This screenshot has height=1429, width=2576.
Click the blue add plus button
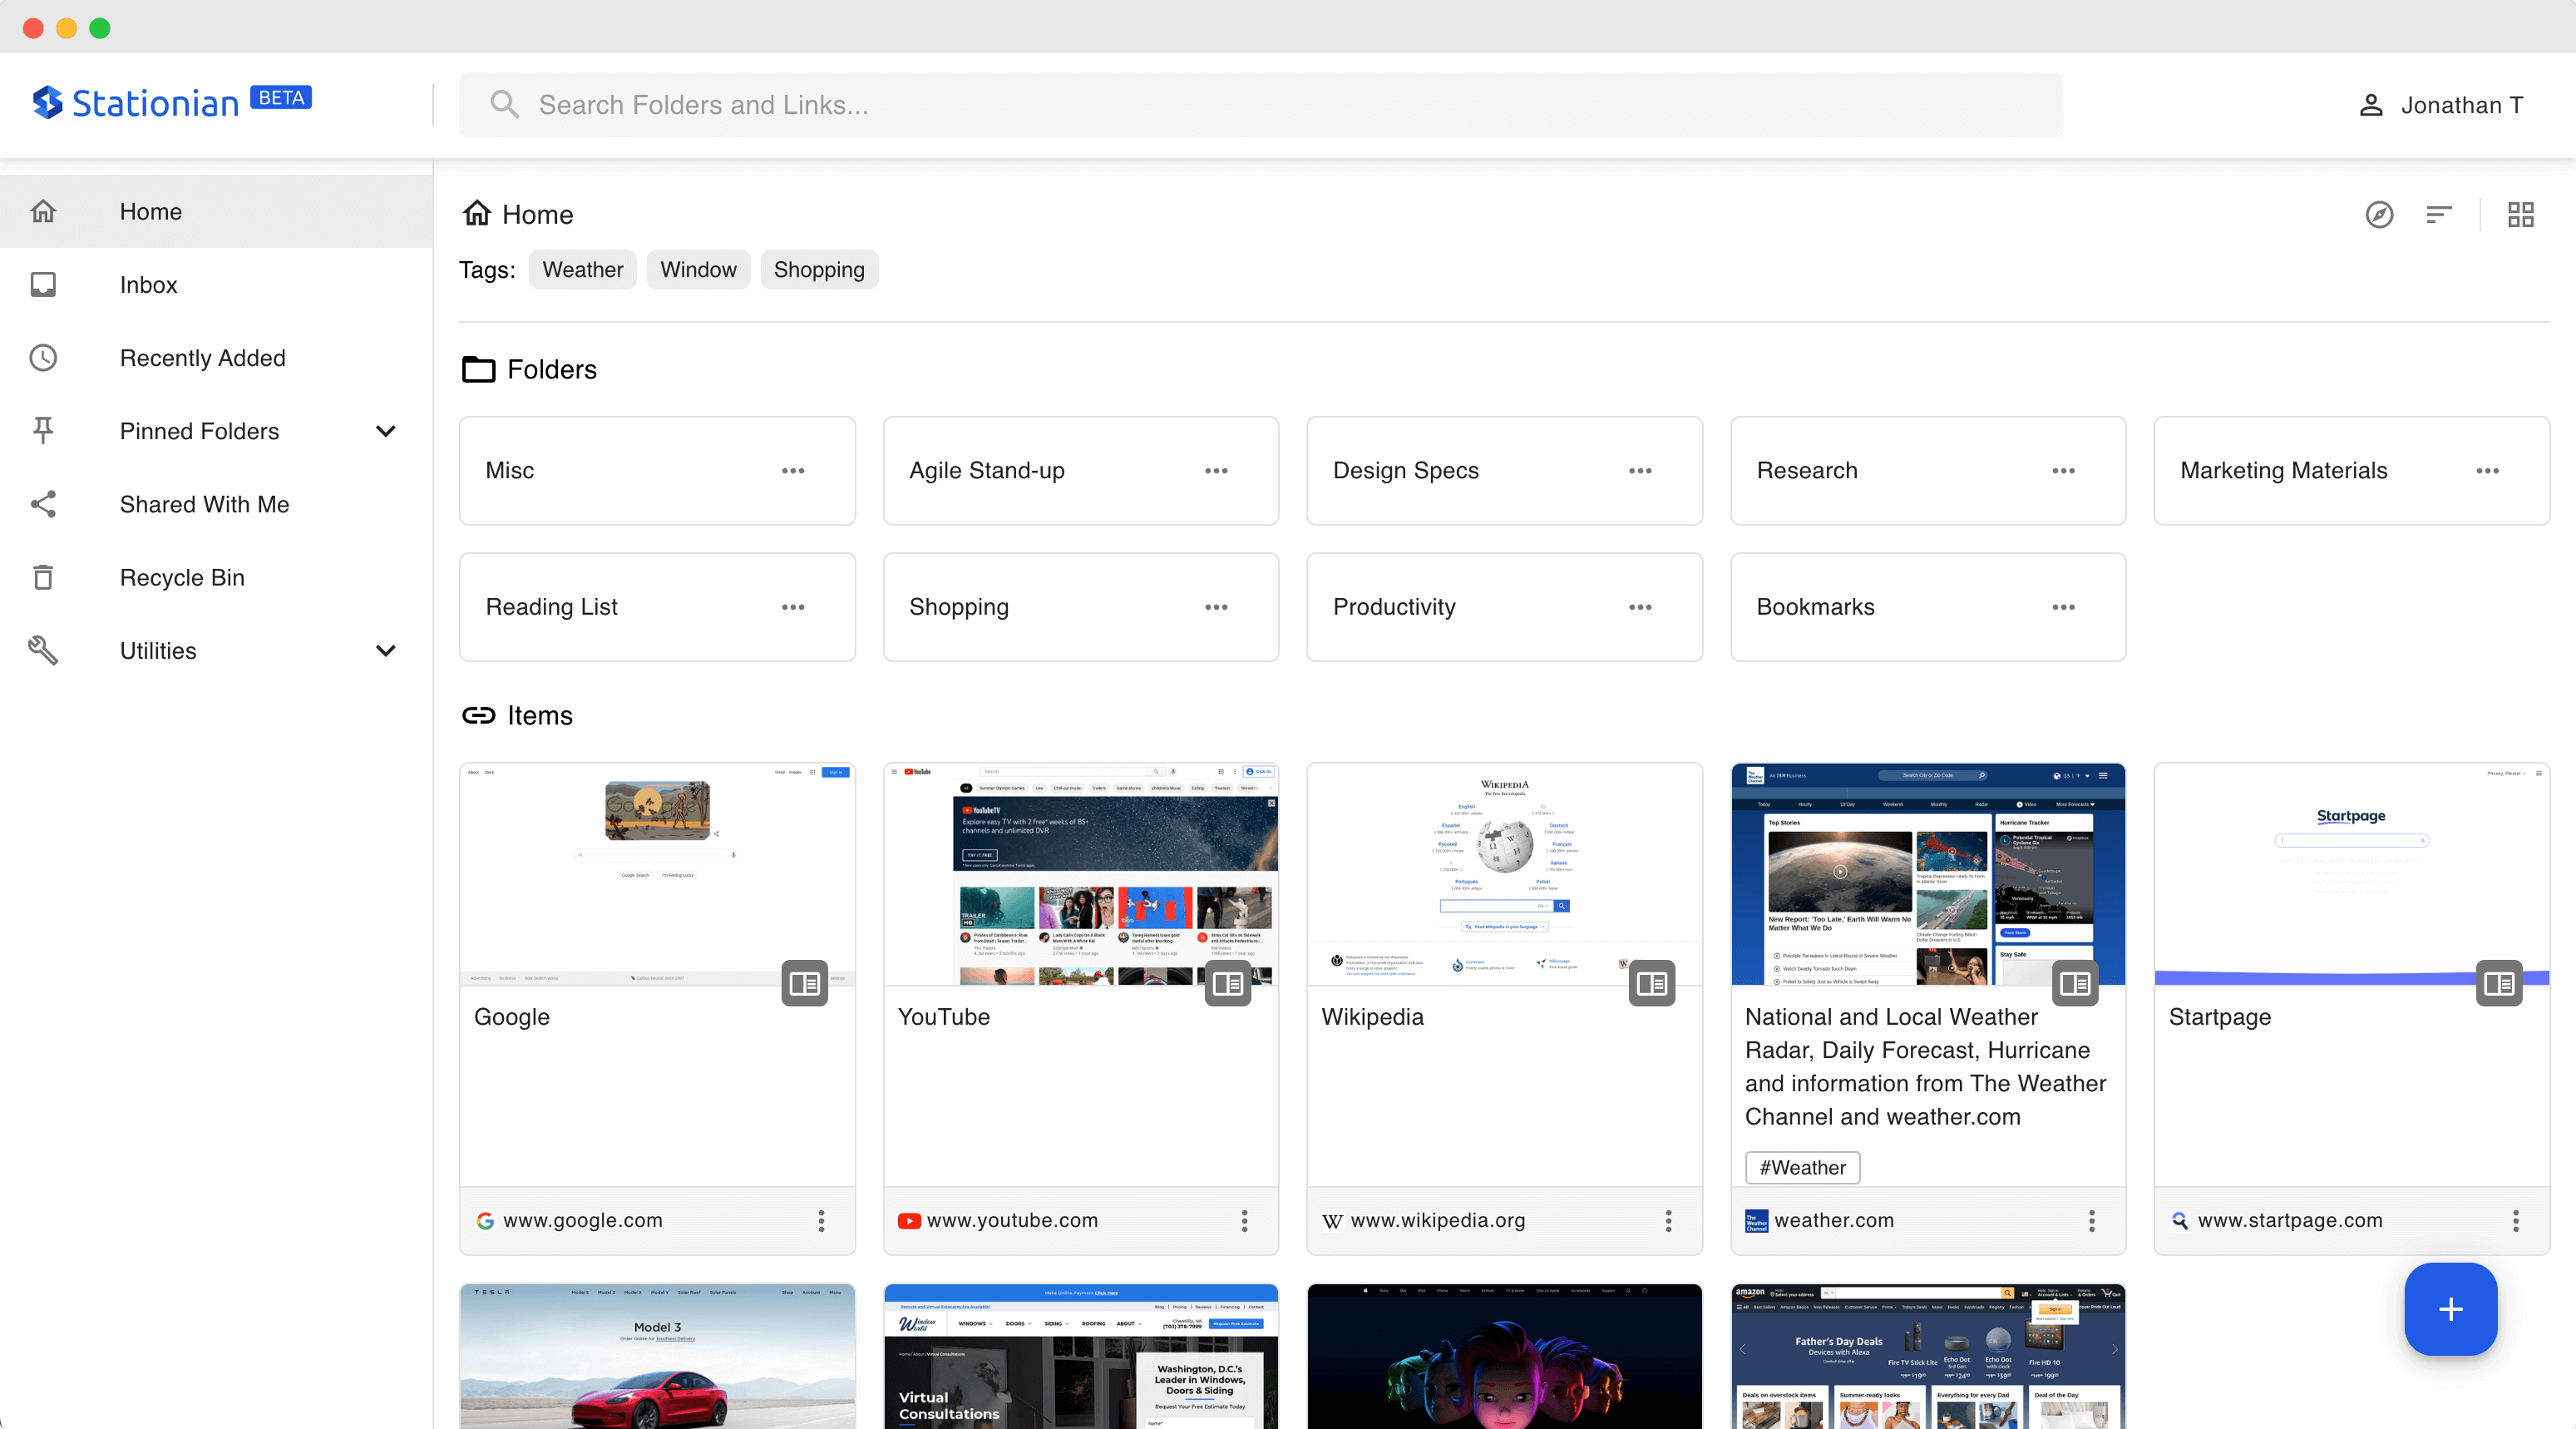tap(2451, 1309)
